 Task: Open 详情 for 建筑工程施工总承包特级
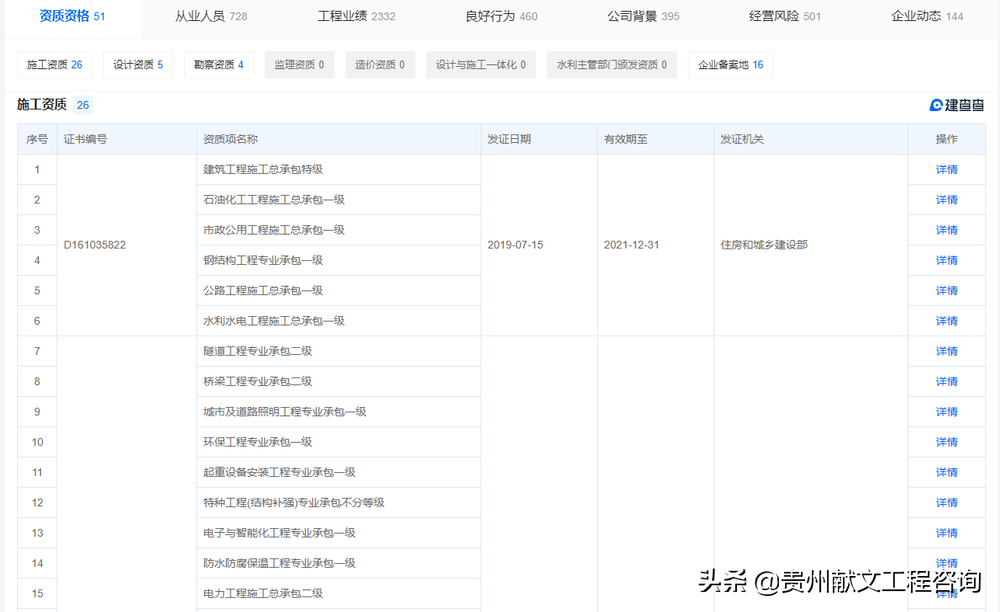tap(946, 170)
